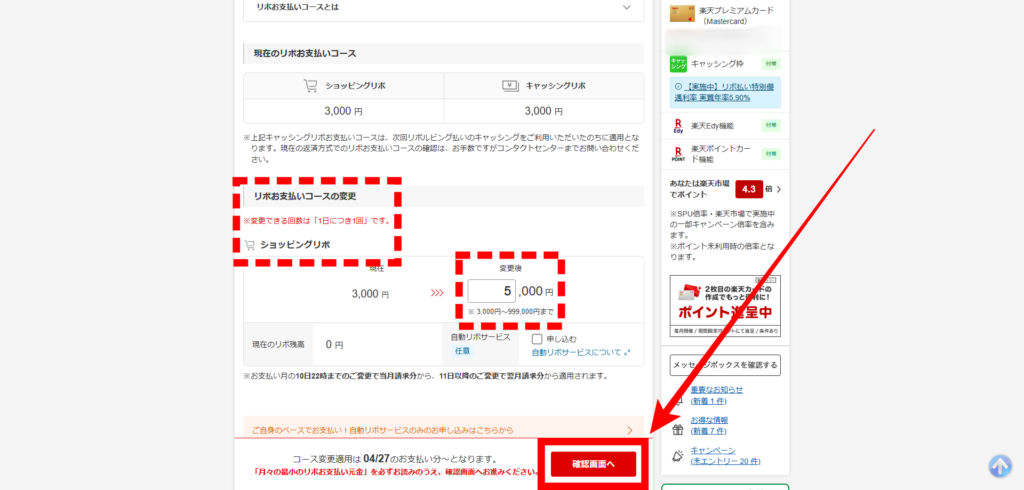
Task: Open the 自動リボサービスのみのお申し込み banner arrow
Action: click(x=629, y=430)
